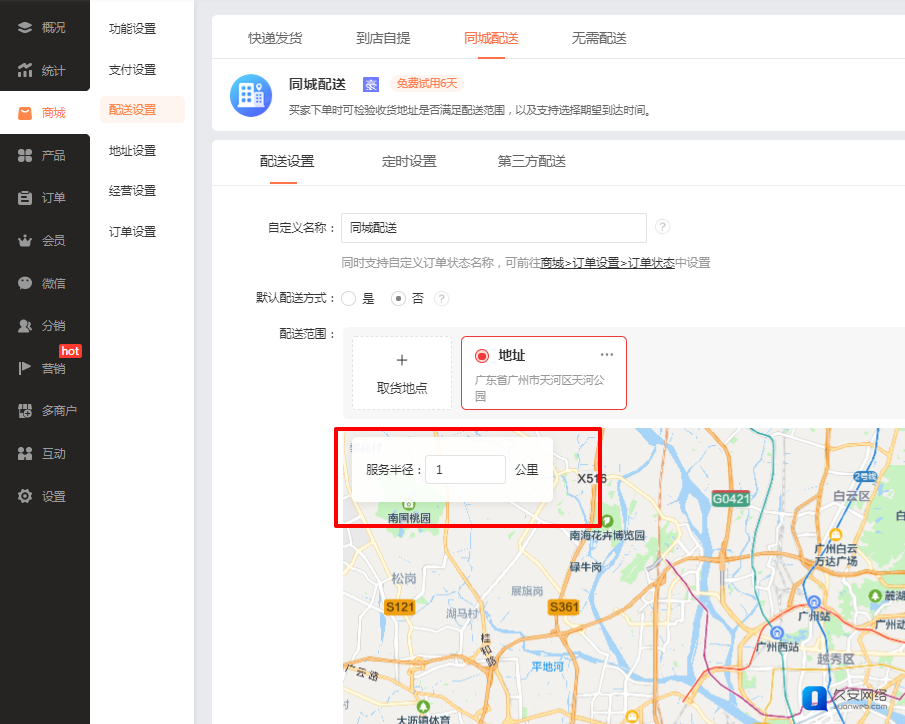Open 订单 orders clipboard icon
Image resolution: width=905 pixels, height=724 pixels.
coord(25,198)
